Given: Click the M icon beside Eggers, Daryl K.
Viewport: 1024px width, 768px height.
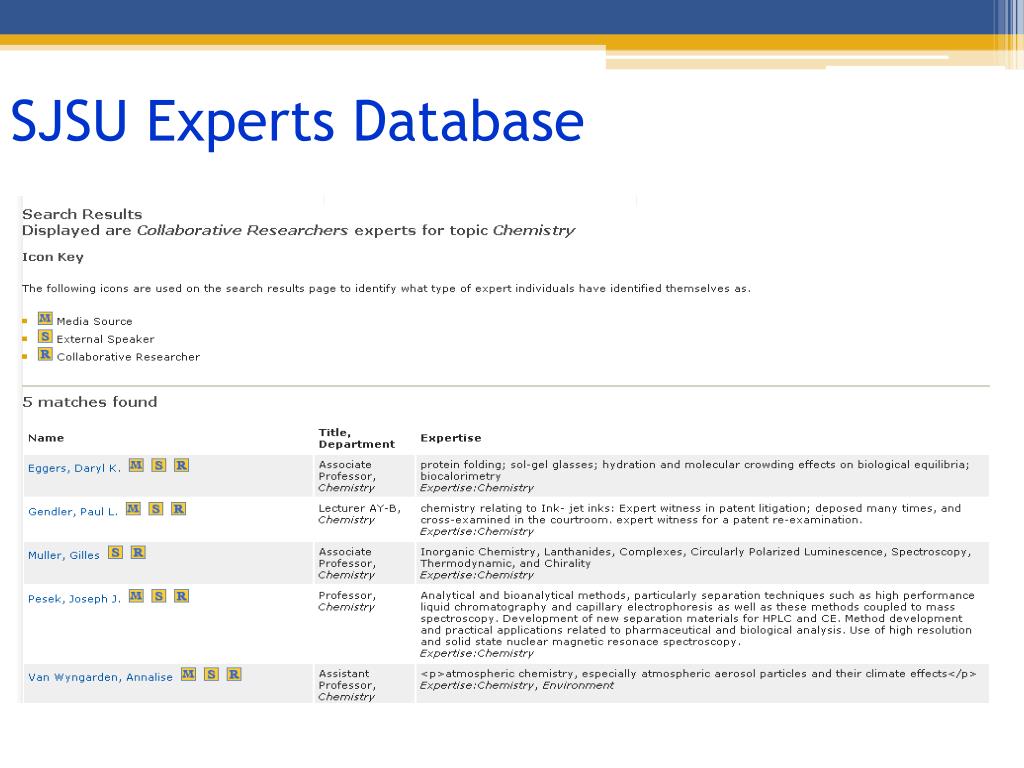Looking at the screenshot, I should [x=136, y=465].
